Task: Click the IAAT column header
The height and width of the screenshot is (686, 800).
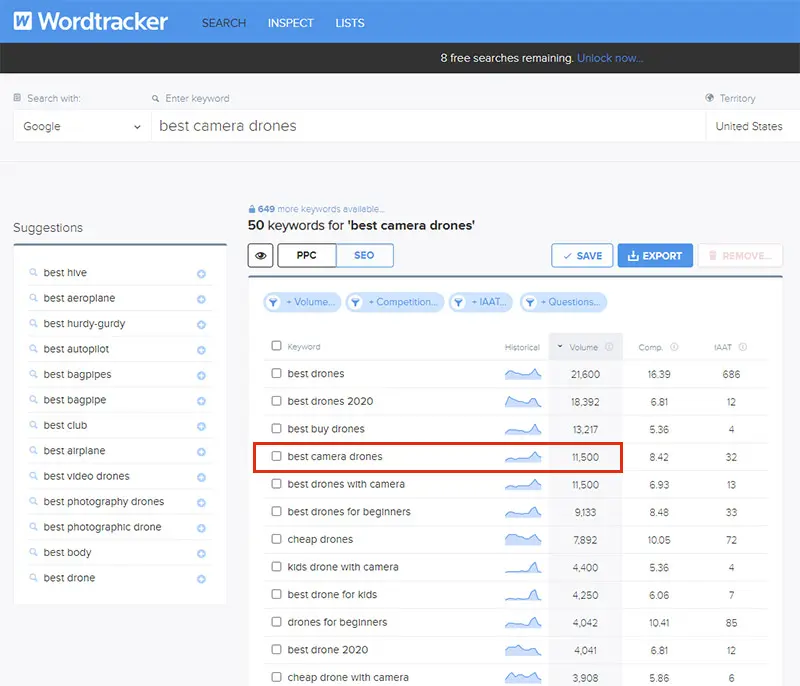Action: point(722,347)
